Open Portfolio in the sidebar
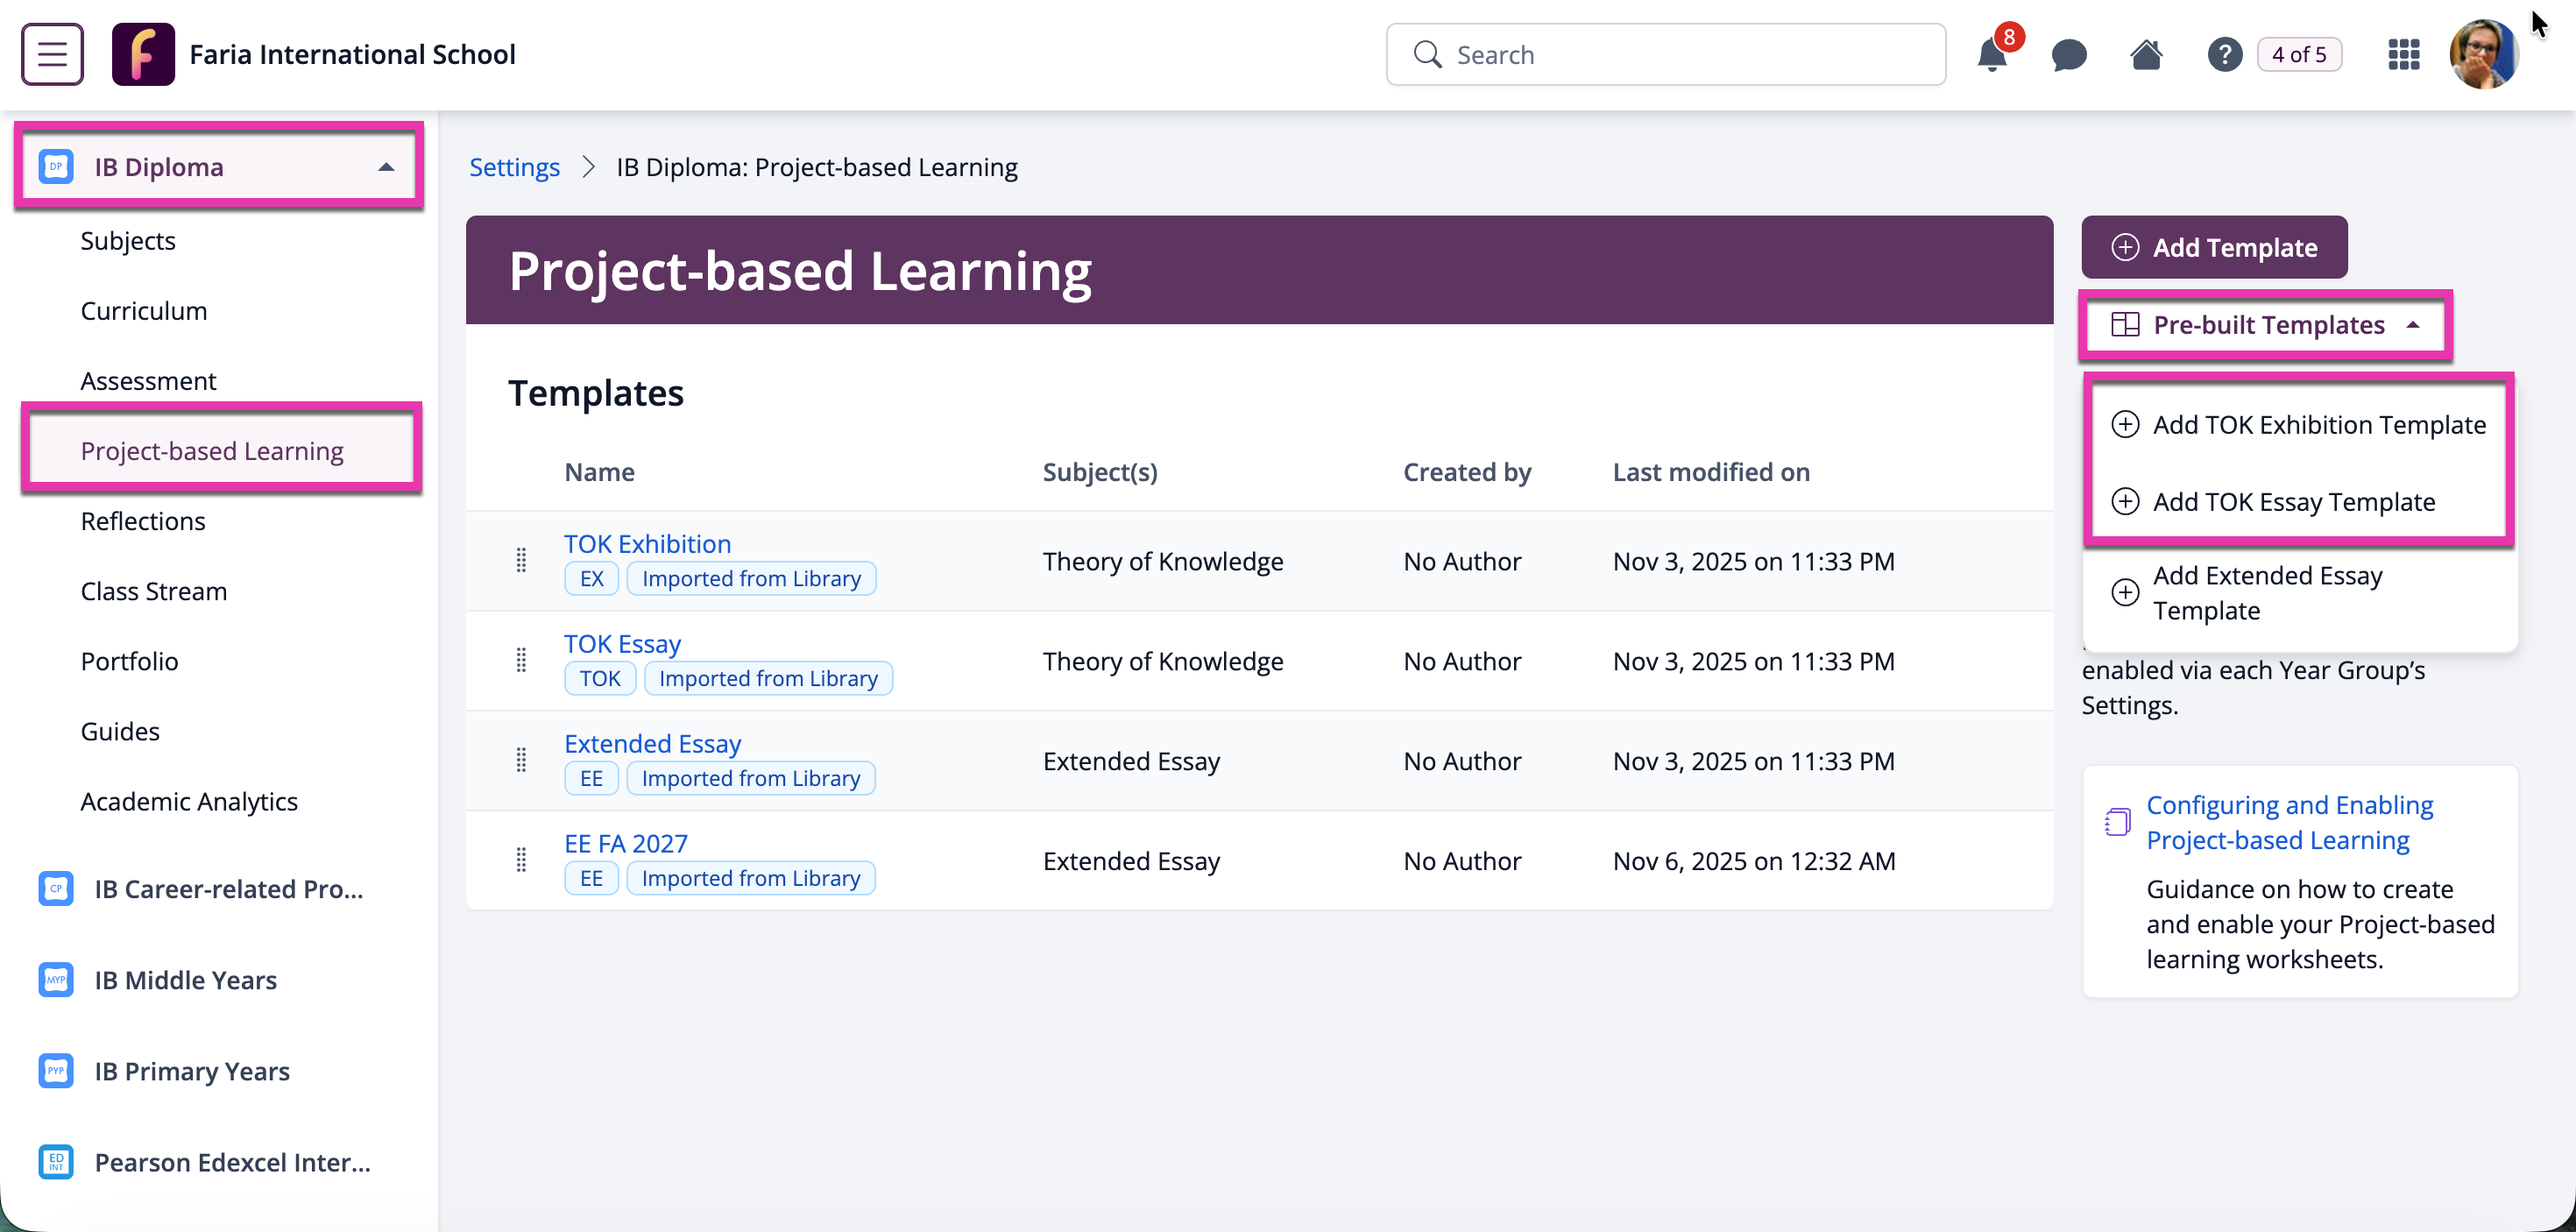2576x1232 pixels. tap(130, 661)
